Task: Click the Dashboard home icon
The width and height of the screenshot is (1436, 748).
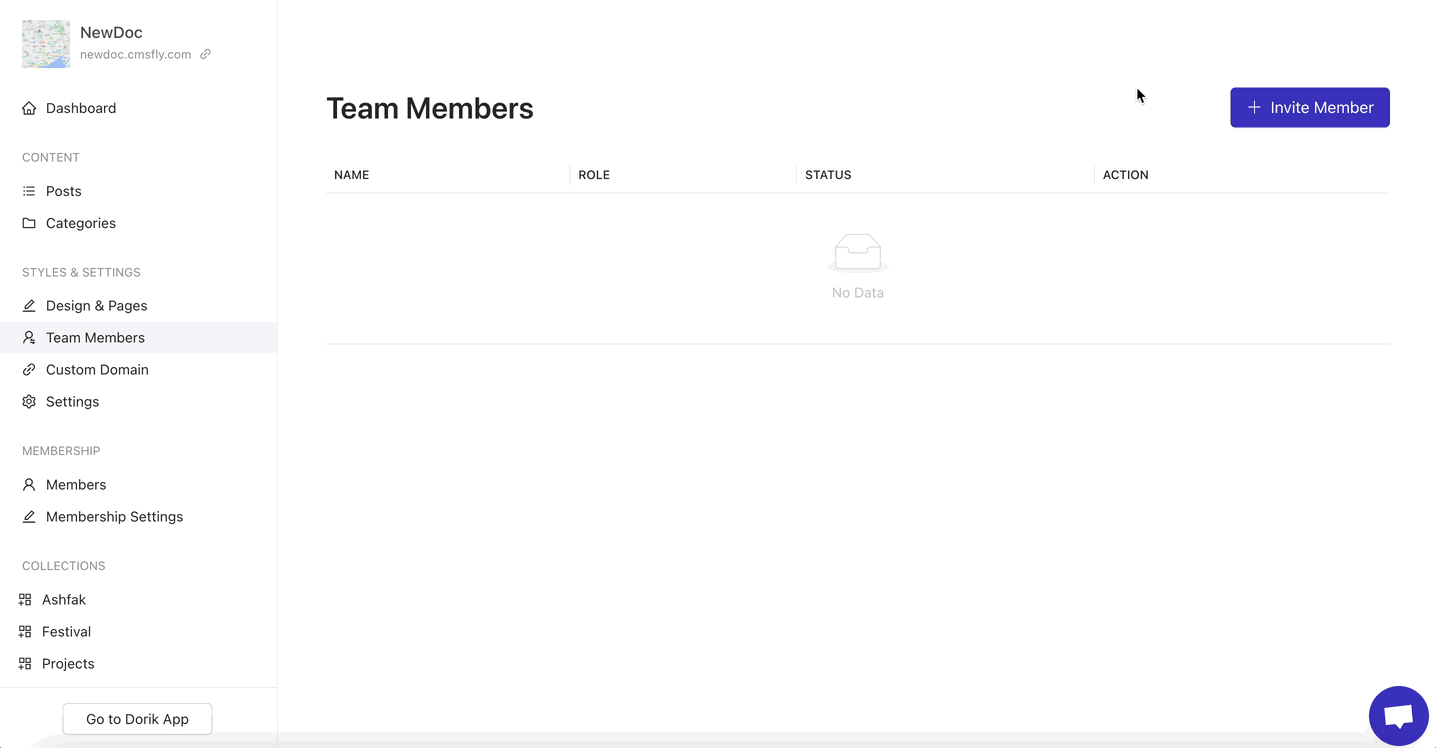Action: click(x=29, y=108)
